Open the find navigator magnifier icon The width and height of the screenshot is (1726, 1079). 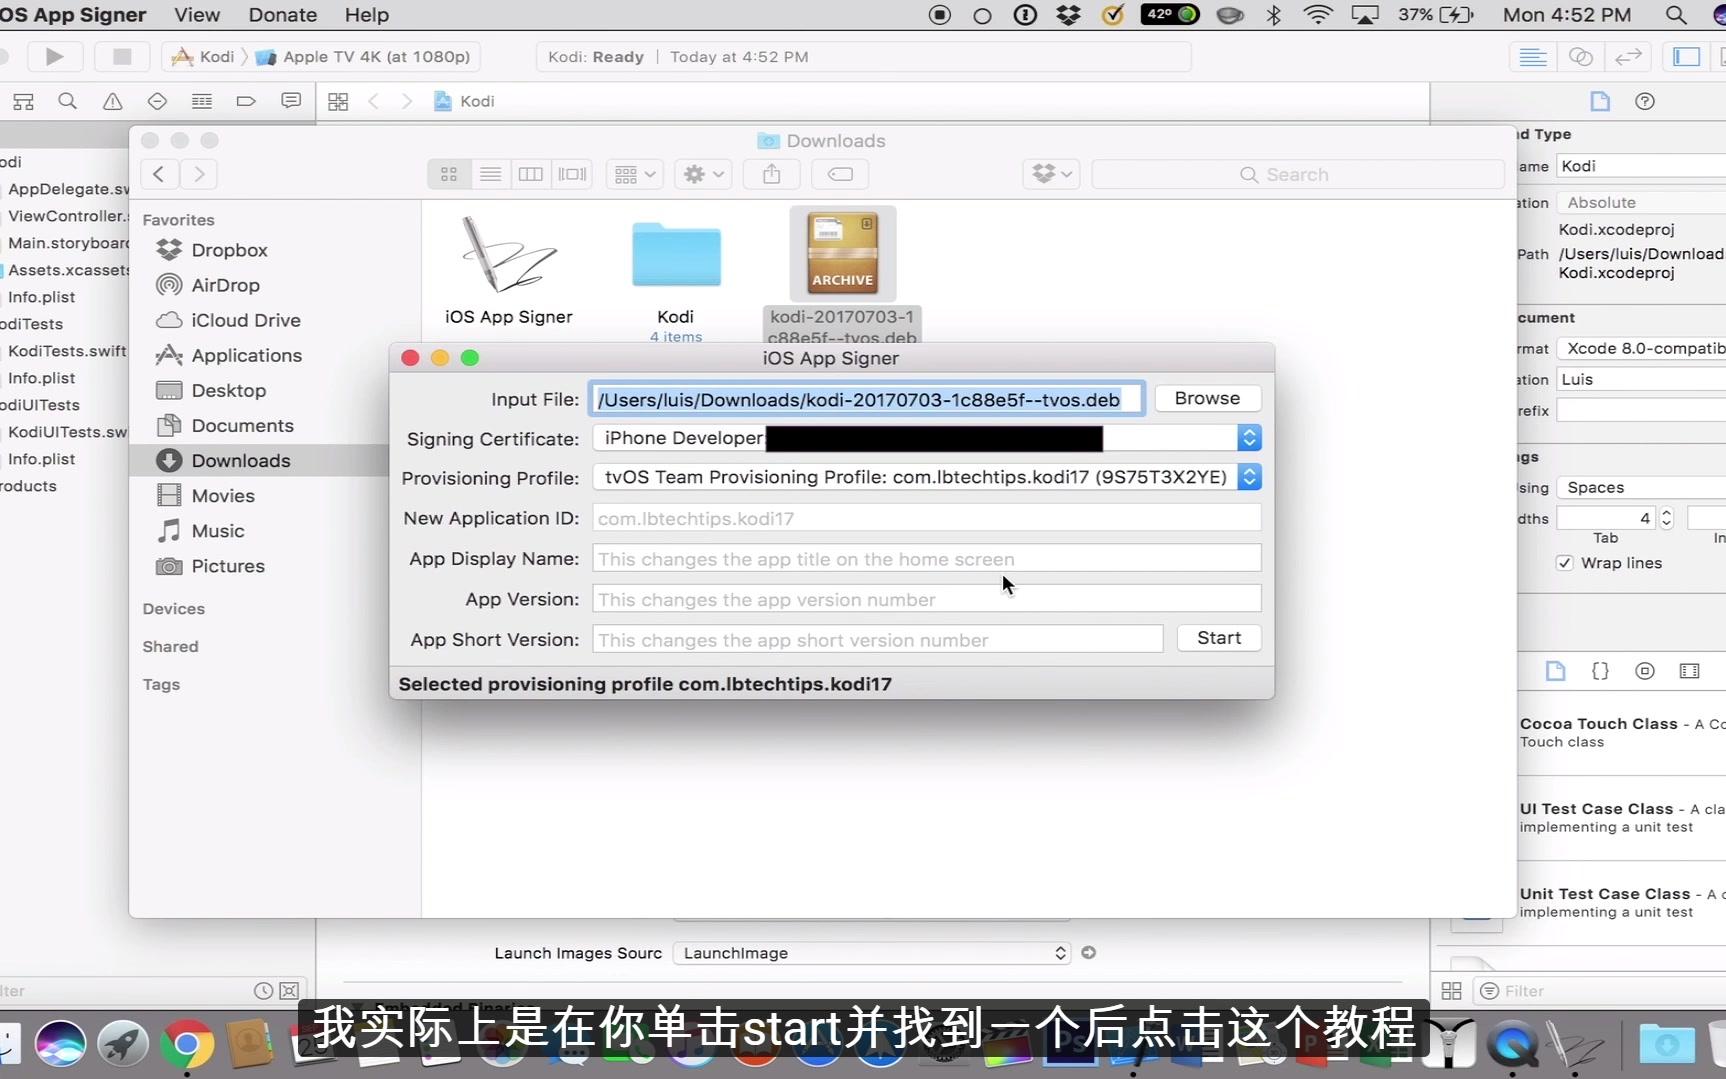67,101
